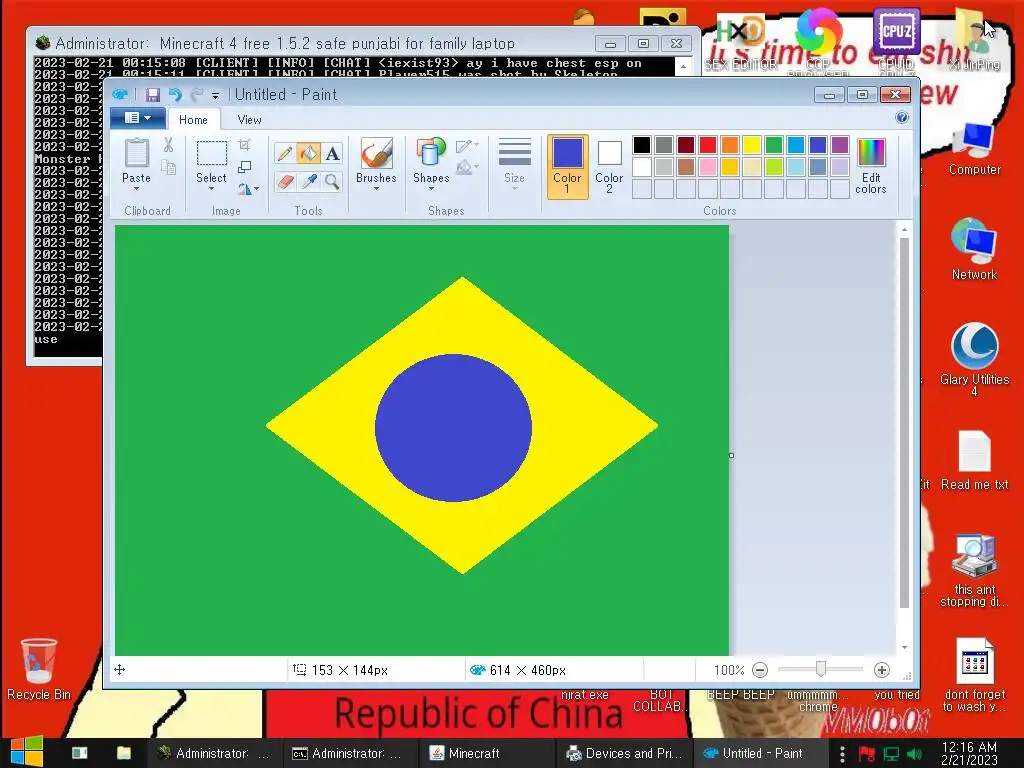Screen dimensions: 1024x768
Task: Click the Undo arrow in quick access toolbar
Action: [174, 95]
